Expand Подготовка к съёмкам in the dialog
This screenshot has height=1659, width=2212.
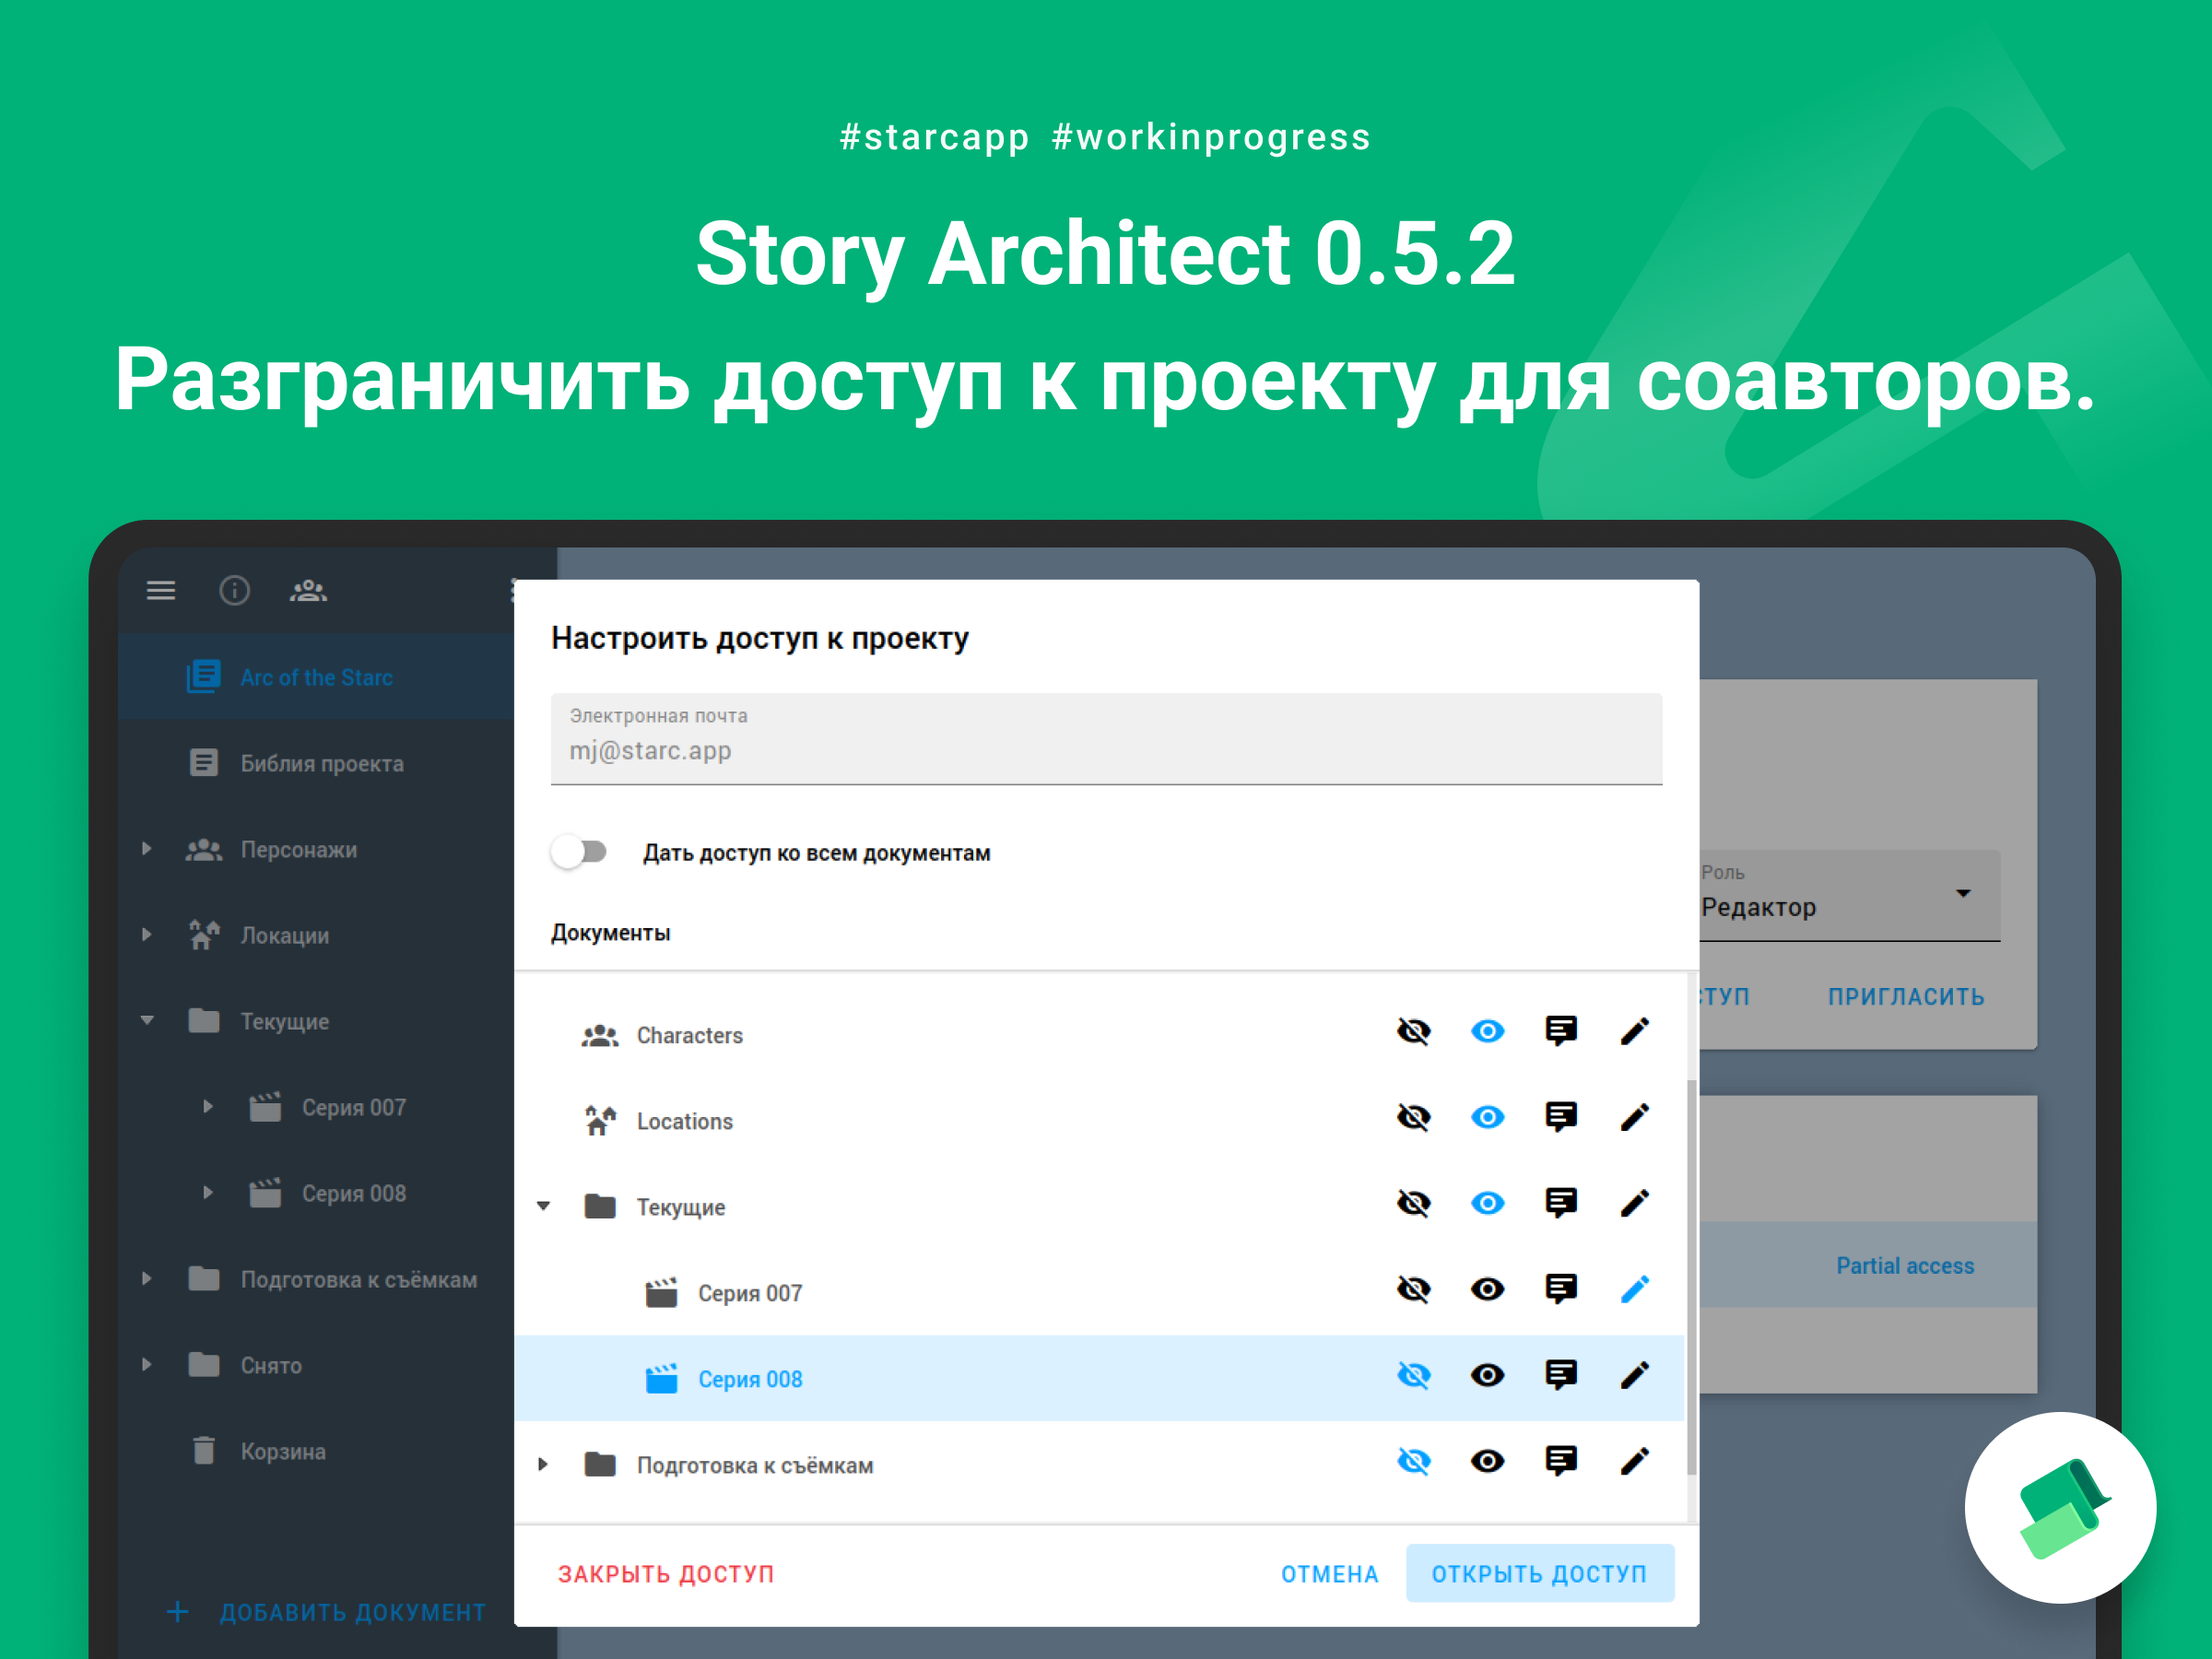point(543,1464)
